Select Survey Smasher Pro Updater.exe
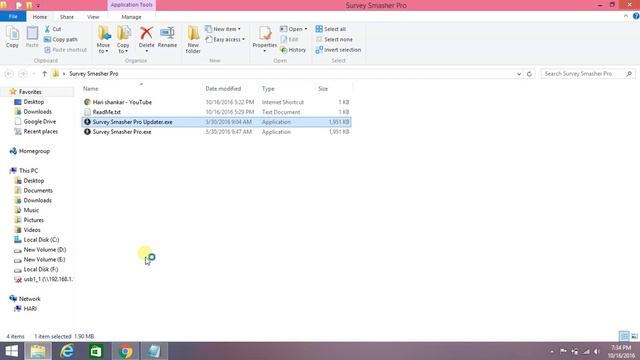This screenshot has width=640, height=360. click(x=216, y=122)
